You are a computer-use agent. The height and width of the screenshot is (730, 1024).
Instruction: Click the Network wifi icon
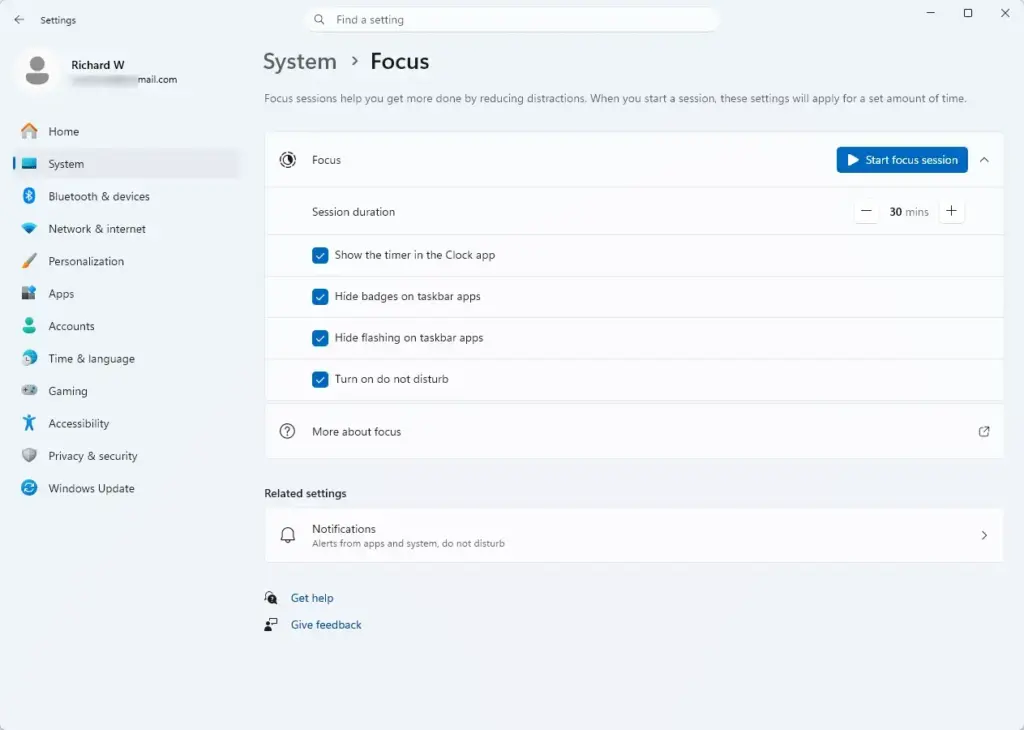29,229
